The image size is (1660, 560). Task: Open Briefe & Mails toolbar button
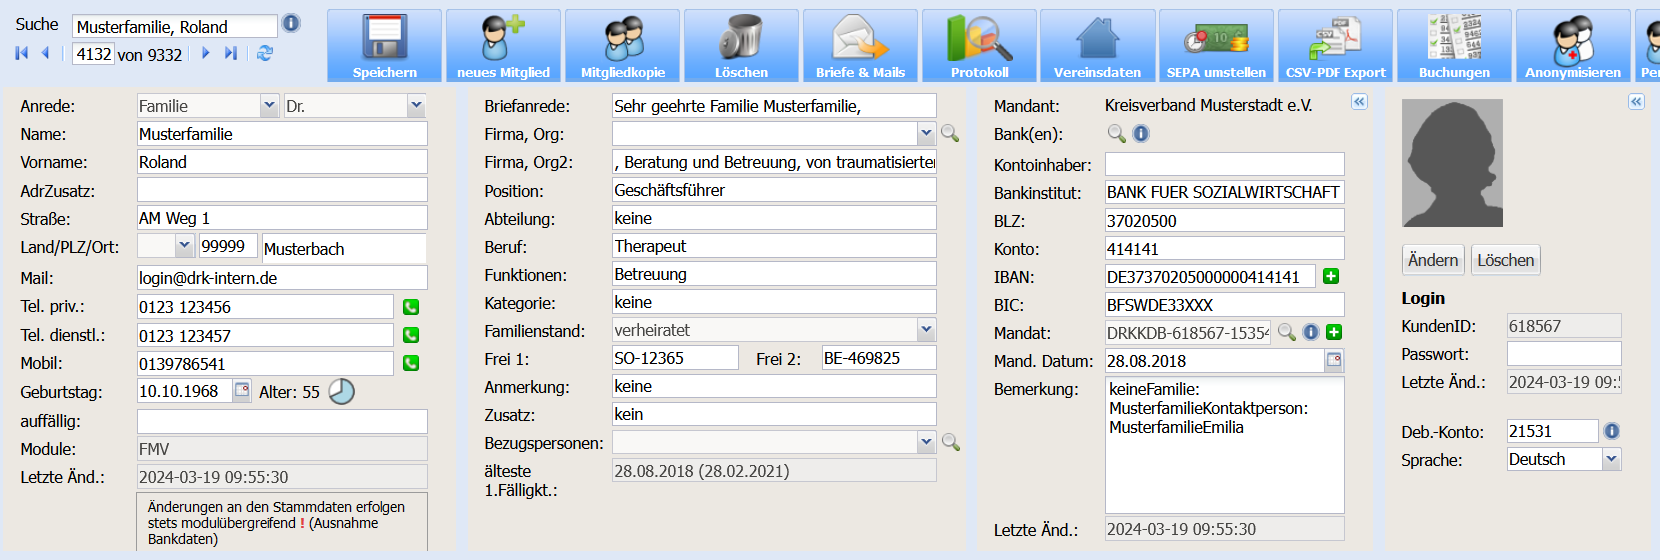pos(860,46)
